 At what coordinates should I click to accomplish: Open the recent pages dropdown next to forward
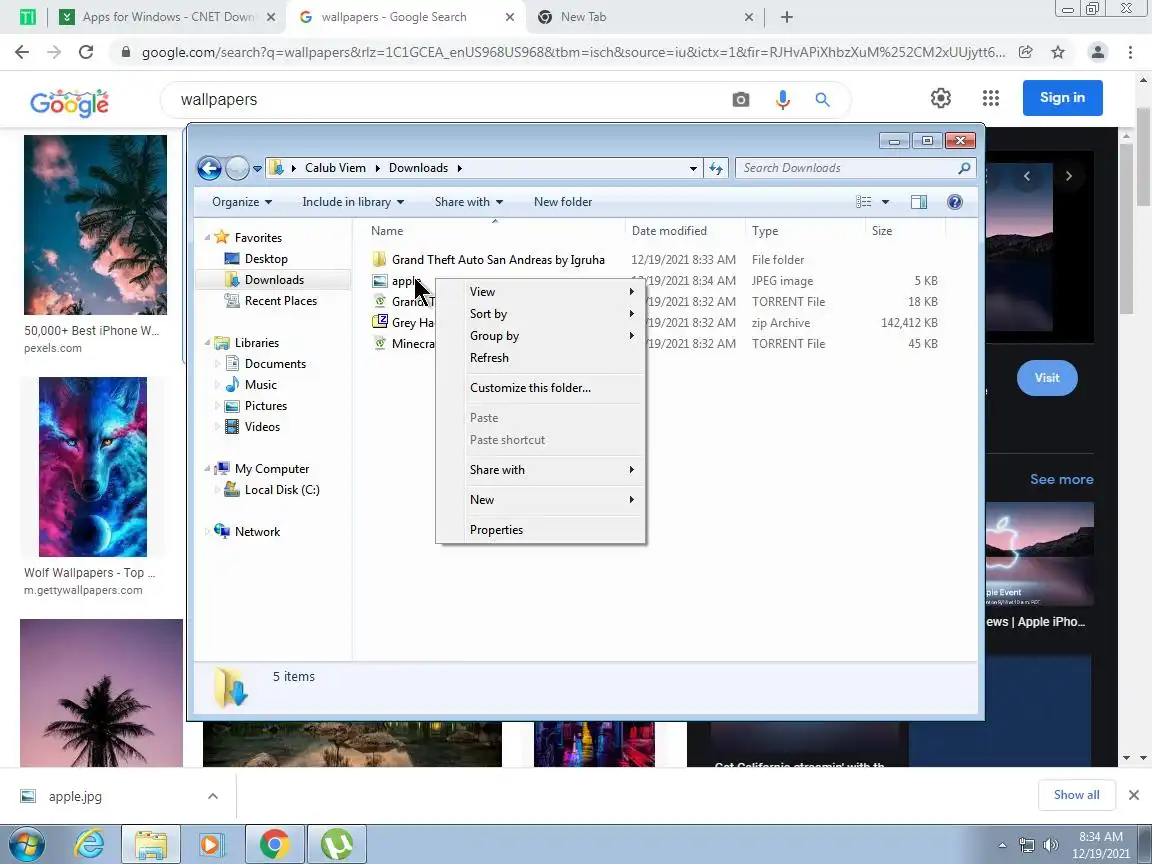[257, 168]
